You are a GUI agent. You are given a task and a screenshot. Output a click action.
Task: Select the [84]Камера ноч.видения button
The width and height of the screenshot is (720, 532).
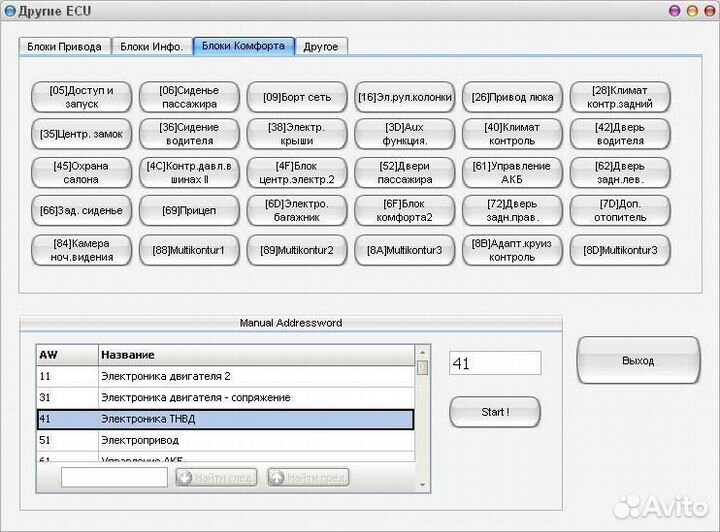[x=81, y=249]
